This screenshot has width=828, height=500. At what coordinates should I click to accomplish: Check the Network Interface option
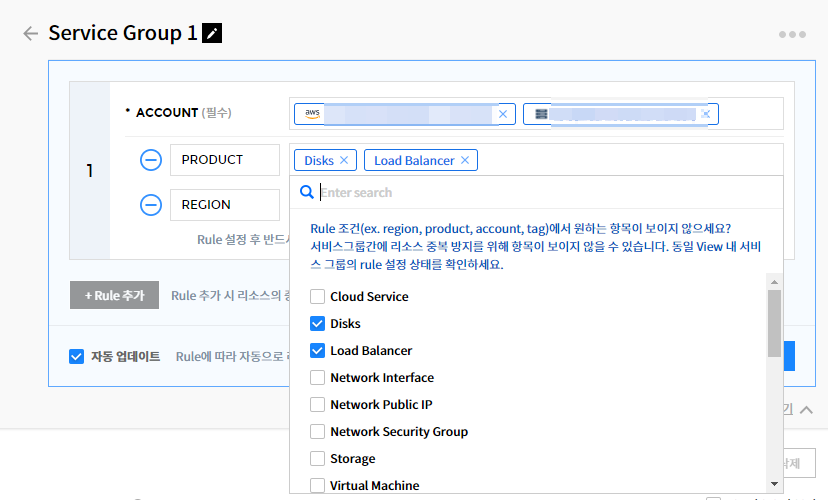pyautogui.click(x=318, y=378)
